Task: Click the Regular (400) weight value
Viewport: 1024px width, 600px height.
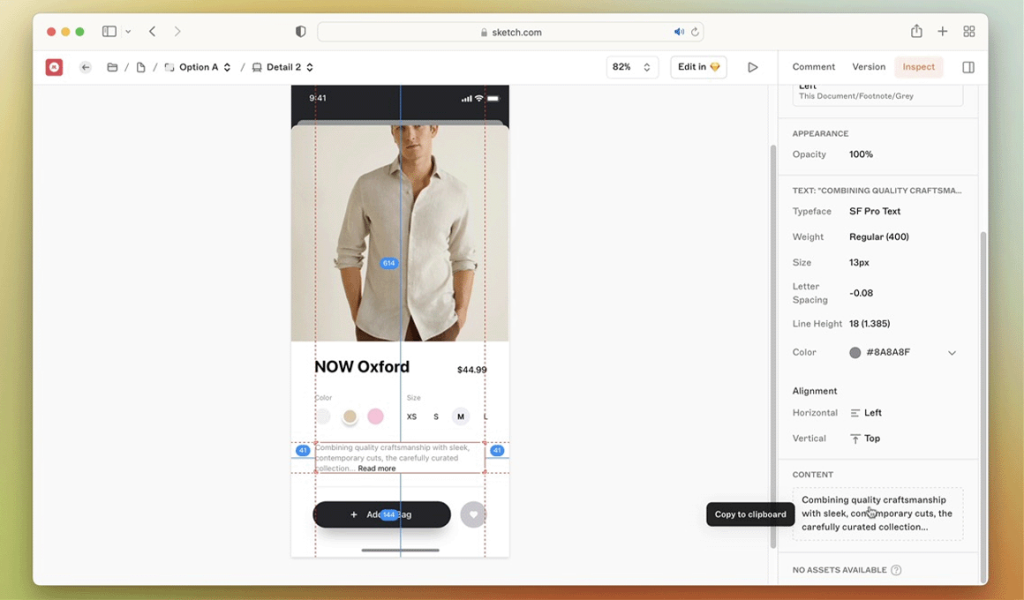Action: pyautogui.click(x=879, y=237)
